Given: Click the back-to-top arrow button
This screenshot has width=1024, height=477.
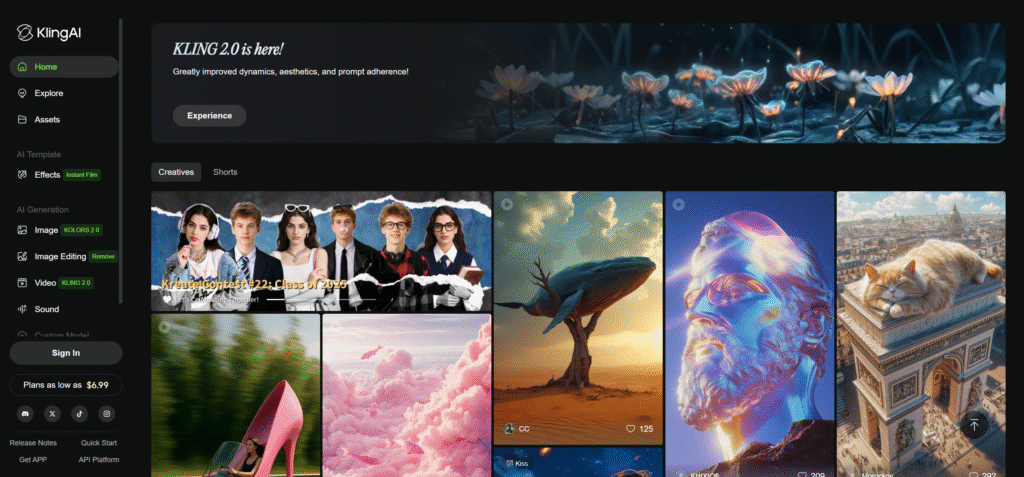Looking at the screenshot, I should tap(974, 425).
